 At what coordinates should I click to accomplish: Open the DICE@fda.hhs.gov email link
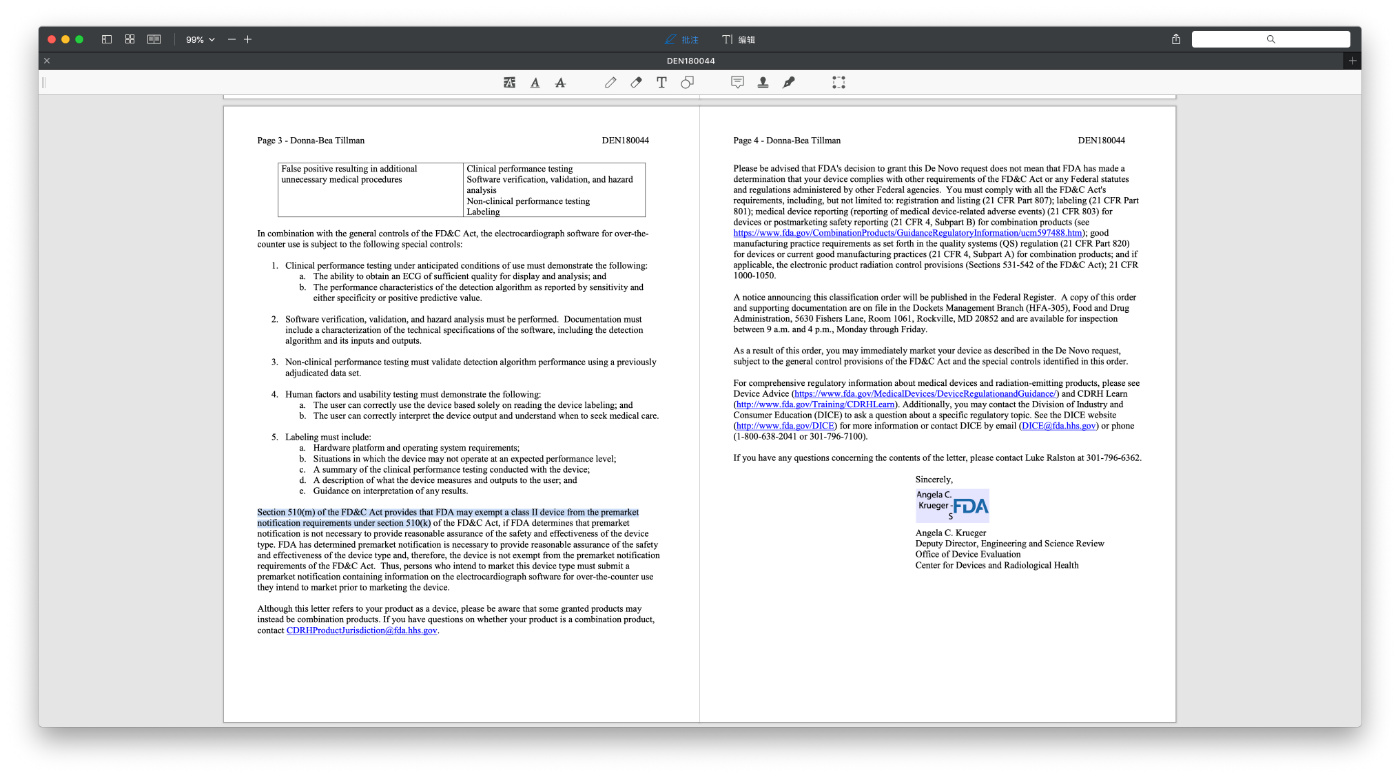tap(1059, 426)
